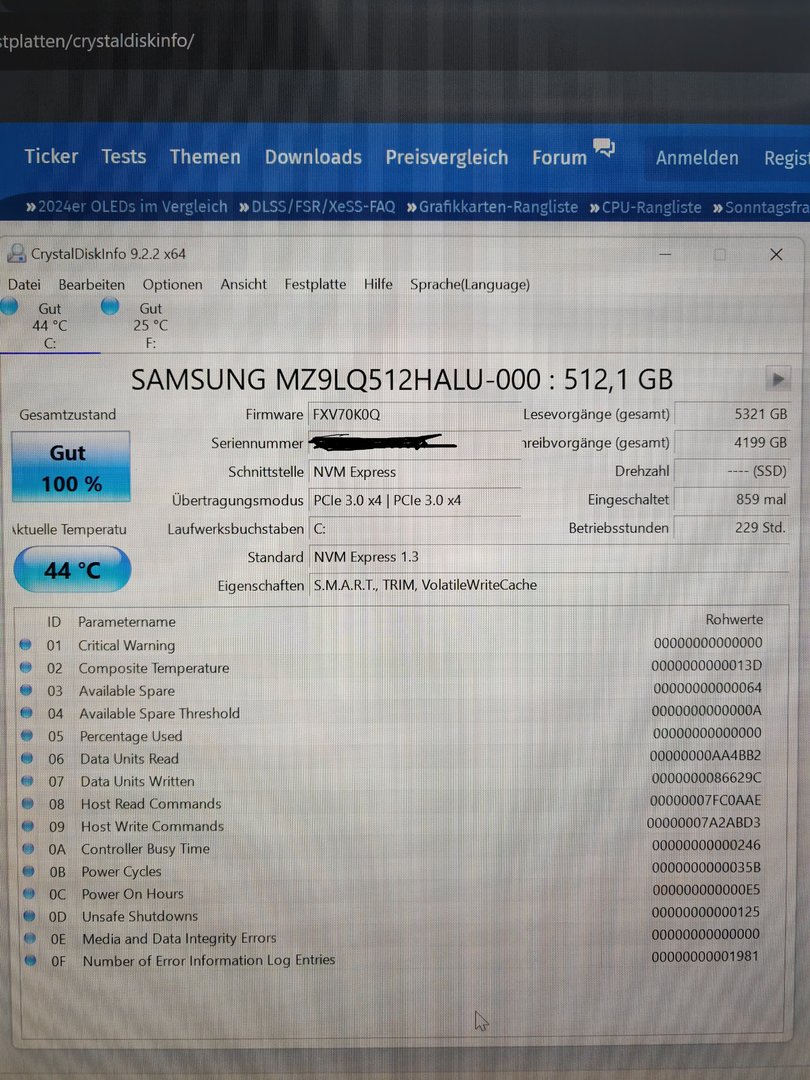Screen dimensions: 810x1080
Task: Open Themen in the website navigation
Action: click(x=205, y=157)
